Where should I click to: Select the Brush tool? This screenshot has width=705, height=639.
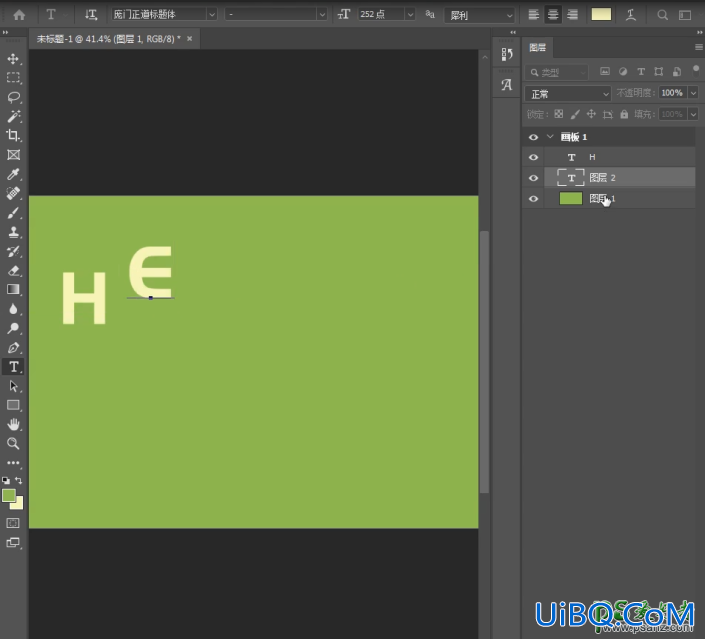13,213
